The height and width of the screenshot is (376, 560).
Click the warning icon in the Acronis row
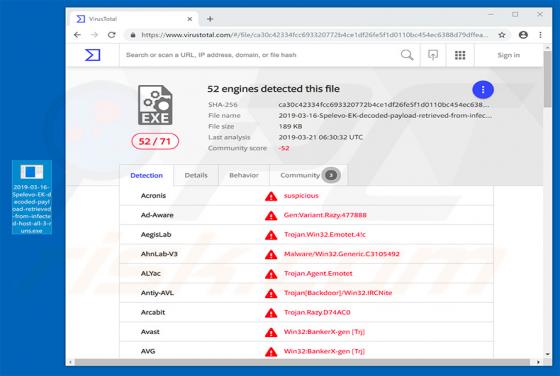coord(271,196)
